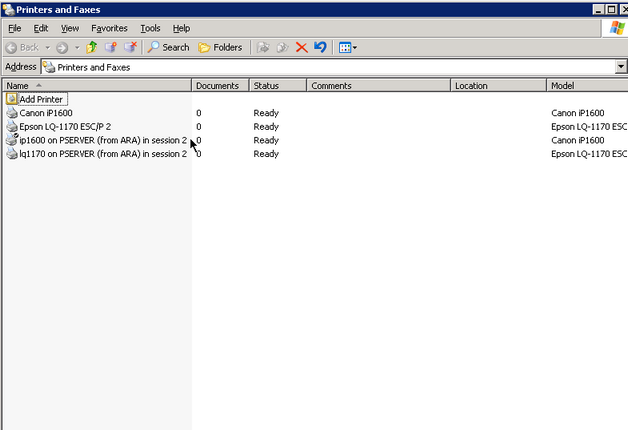Click the Up folder icon

[x=92, y=47]
